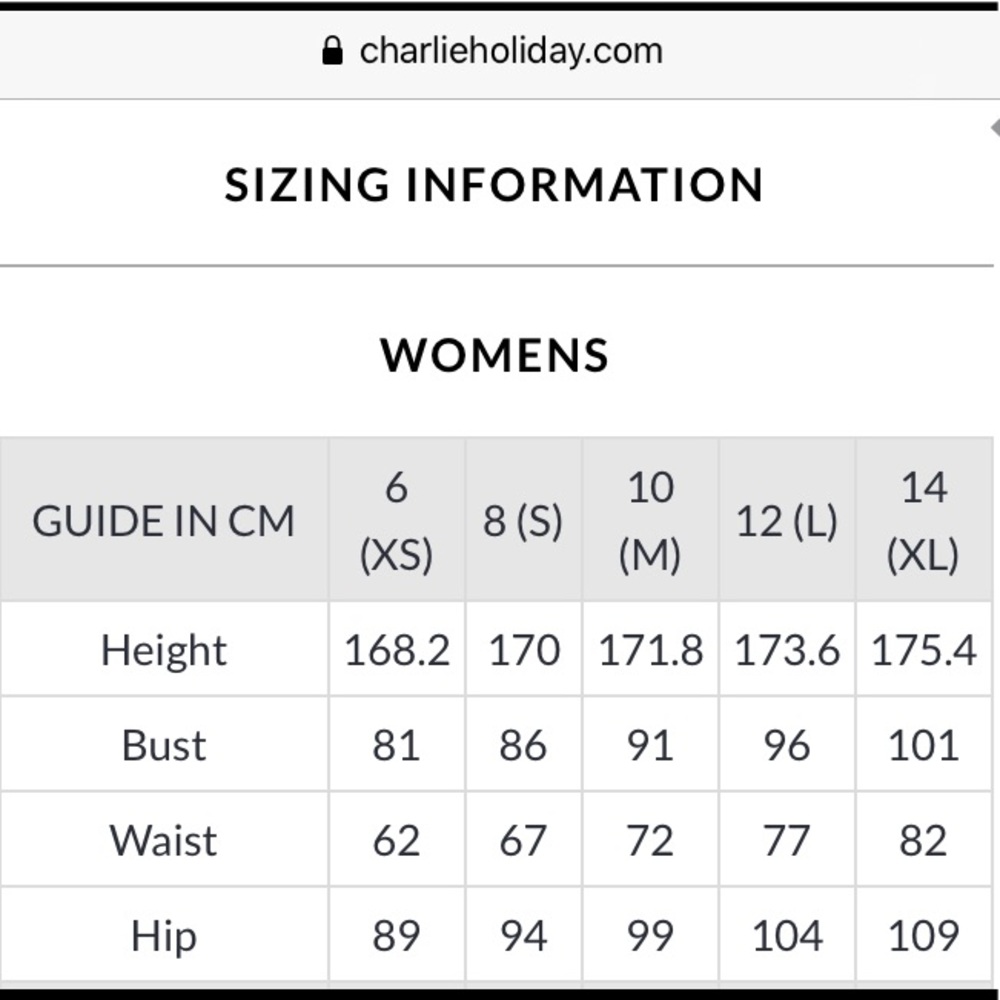Select the 12 (L) size header
The width and height of the screenshot is (1000, 1000).
(787, 520)
